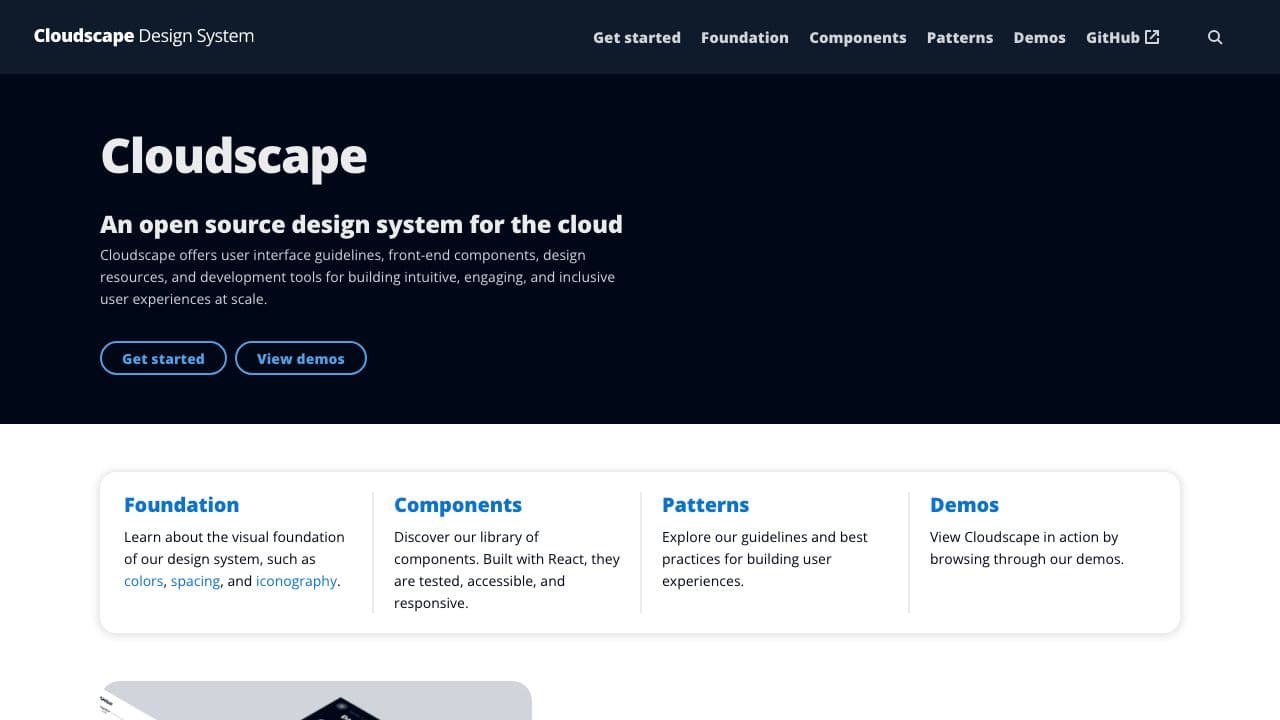The image size is (1280, 720).
Task: Follow the spacing link
Action: tap(195, 581)
